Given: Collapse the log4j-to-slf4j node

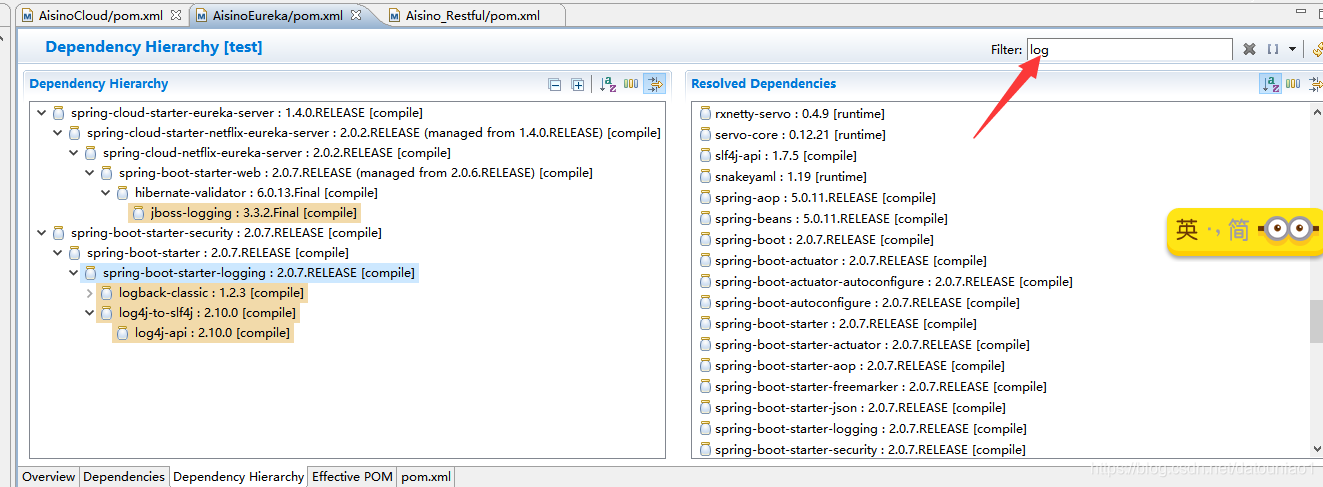Looking at the screenshot, I should 90,313.
